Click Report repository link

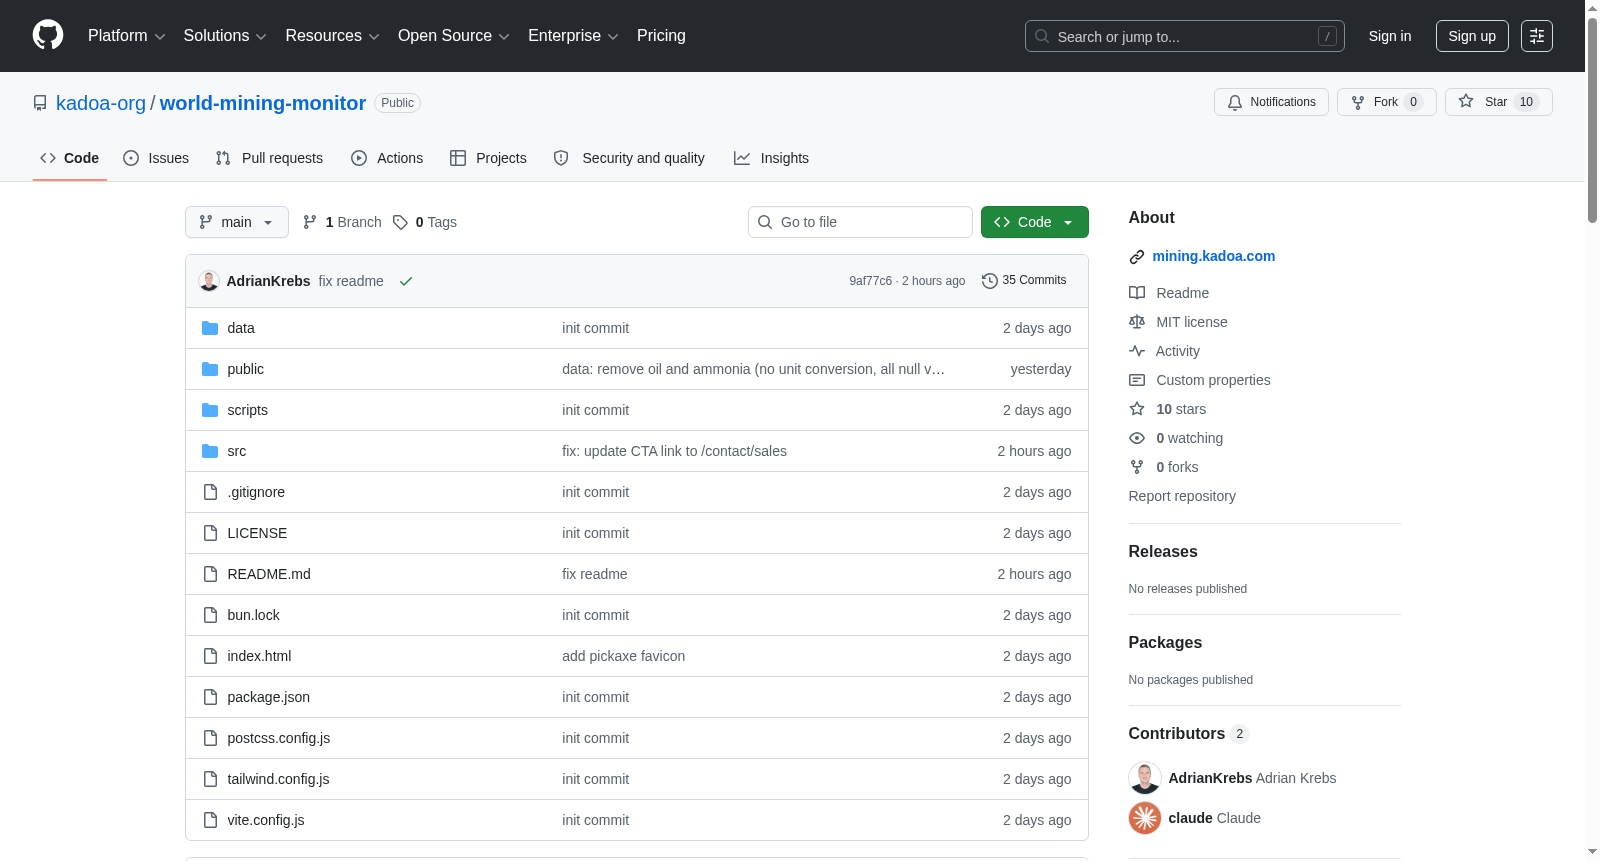[x=1182, y=496]
